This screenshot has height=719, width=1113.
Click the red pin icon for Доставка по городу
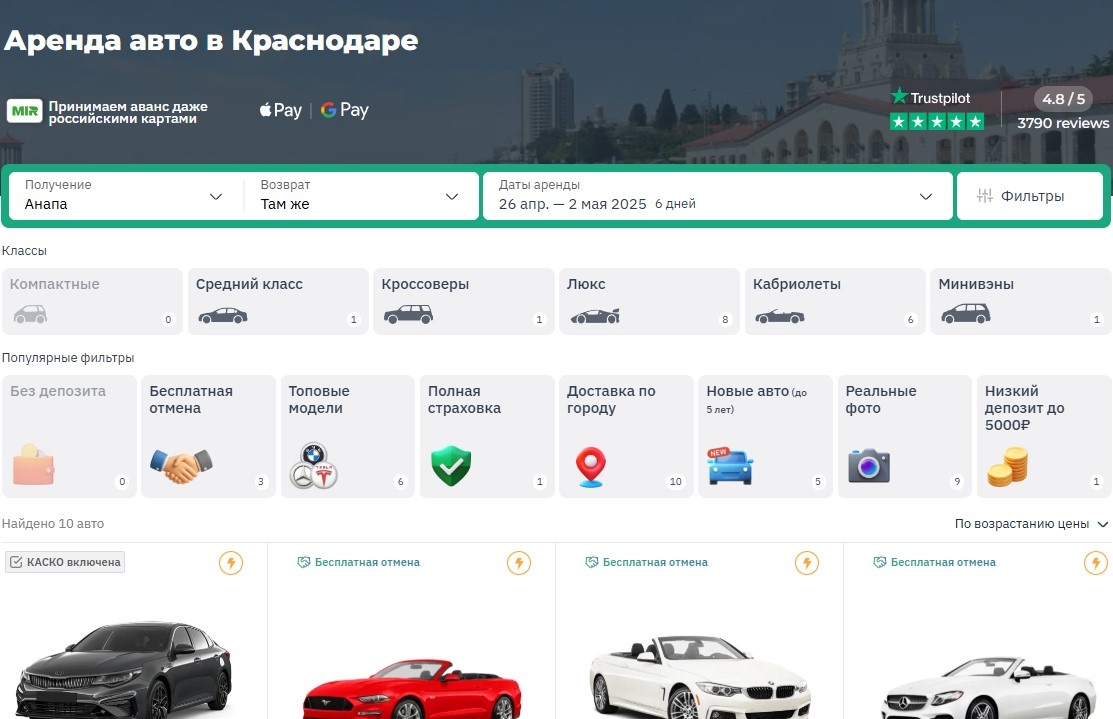coord(590,465)
